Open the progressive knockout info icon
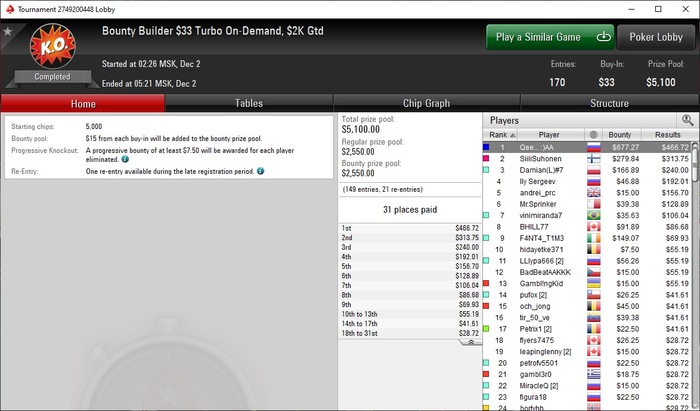The height and width of the screenshot is (411, 700). (x=125, y=159)
